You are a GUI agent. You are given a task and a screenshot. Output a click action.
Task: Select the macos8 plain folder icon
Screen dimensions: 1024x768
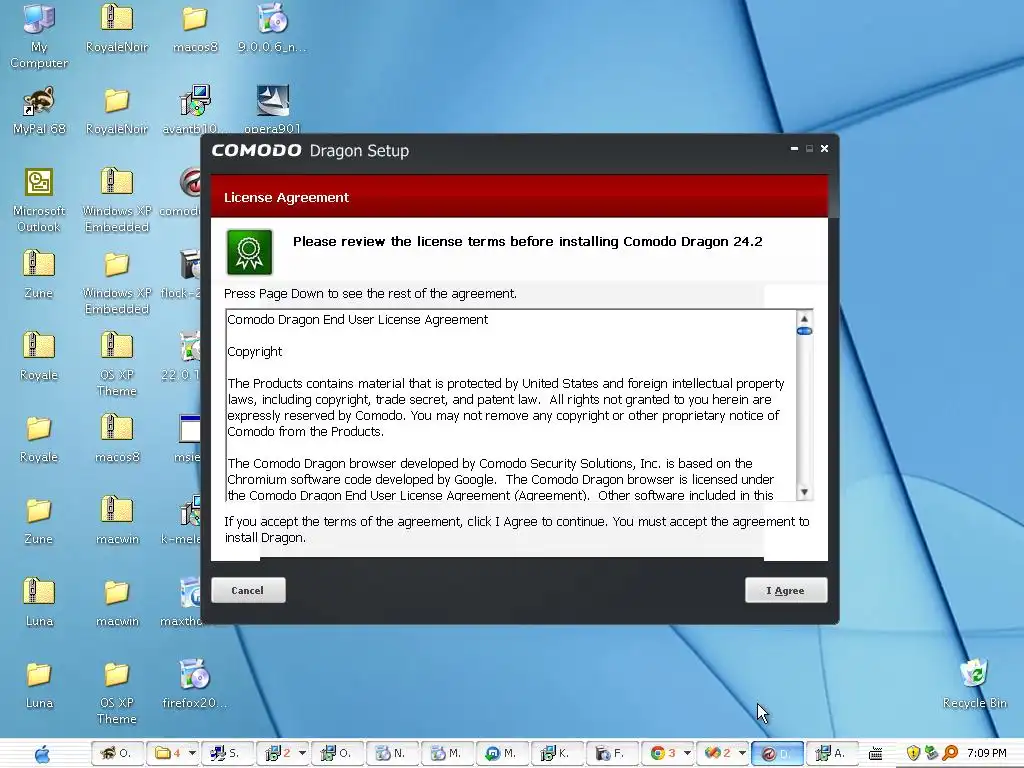[195, 27]
